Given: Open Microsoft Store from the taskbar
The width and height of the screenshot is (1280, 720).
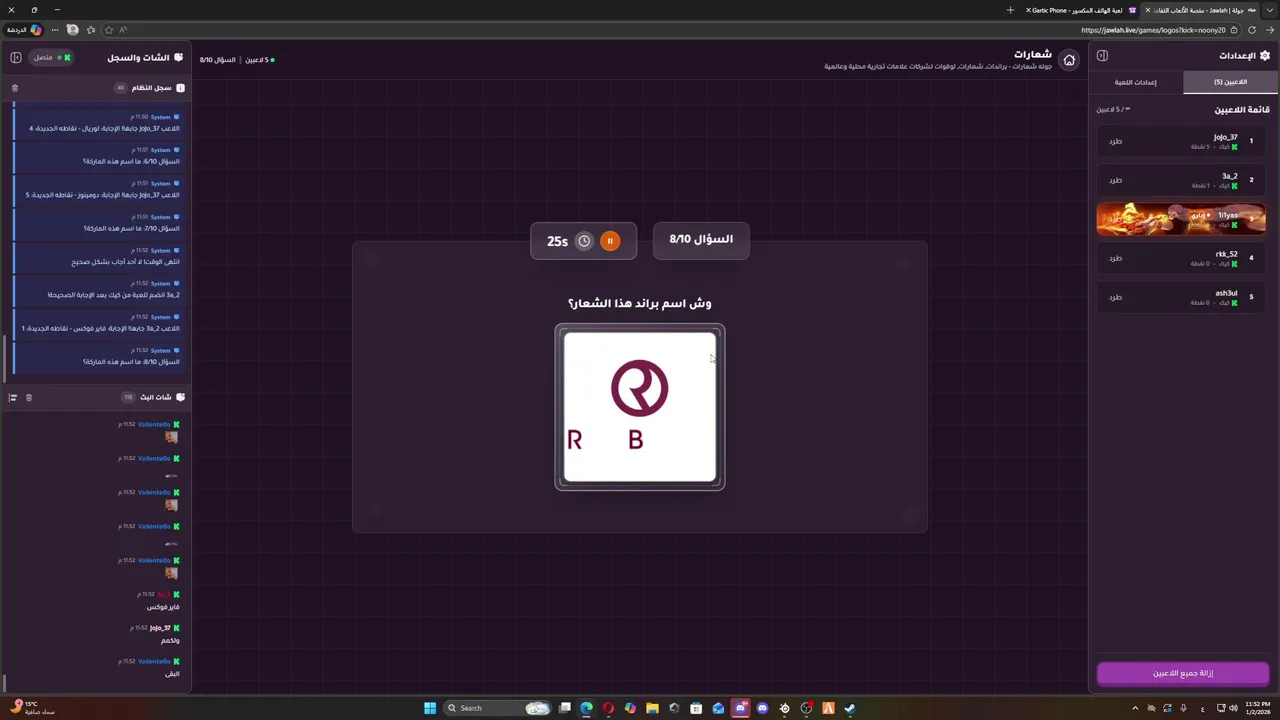Looking at the screenshot, I should [696, 708].
